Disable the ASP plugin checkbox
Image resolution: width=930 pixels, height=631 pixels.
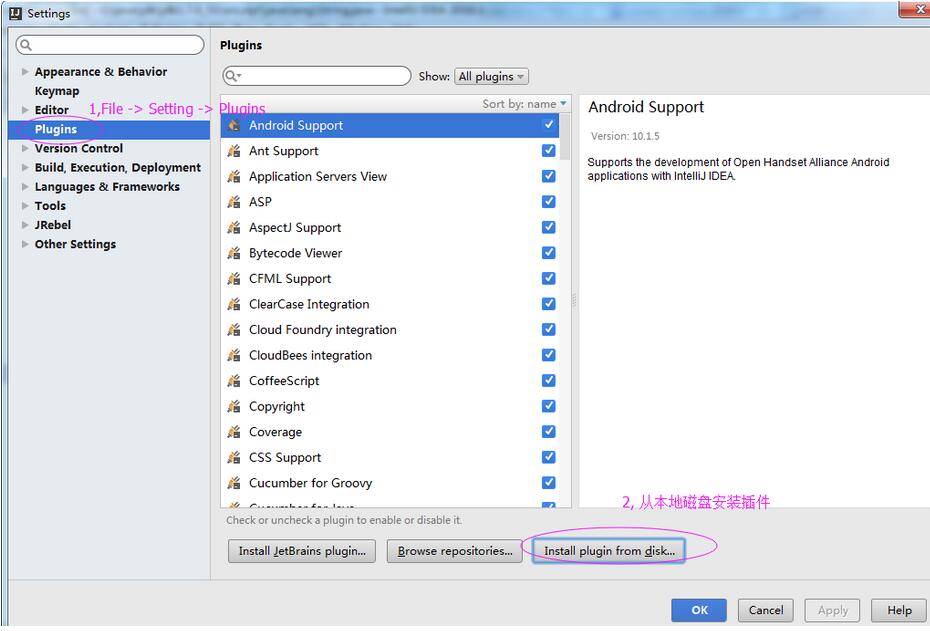[549, 202]
